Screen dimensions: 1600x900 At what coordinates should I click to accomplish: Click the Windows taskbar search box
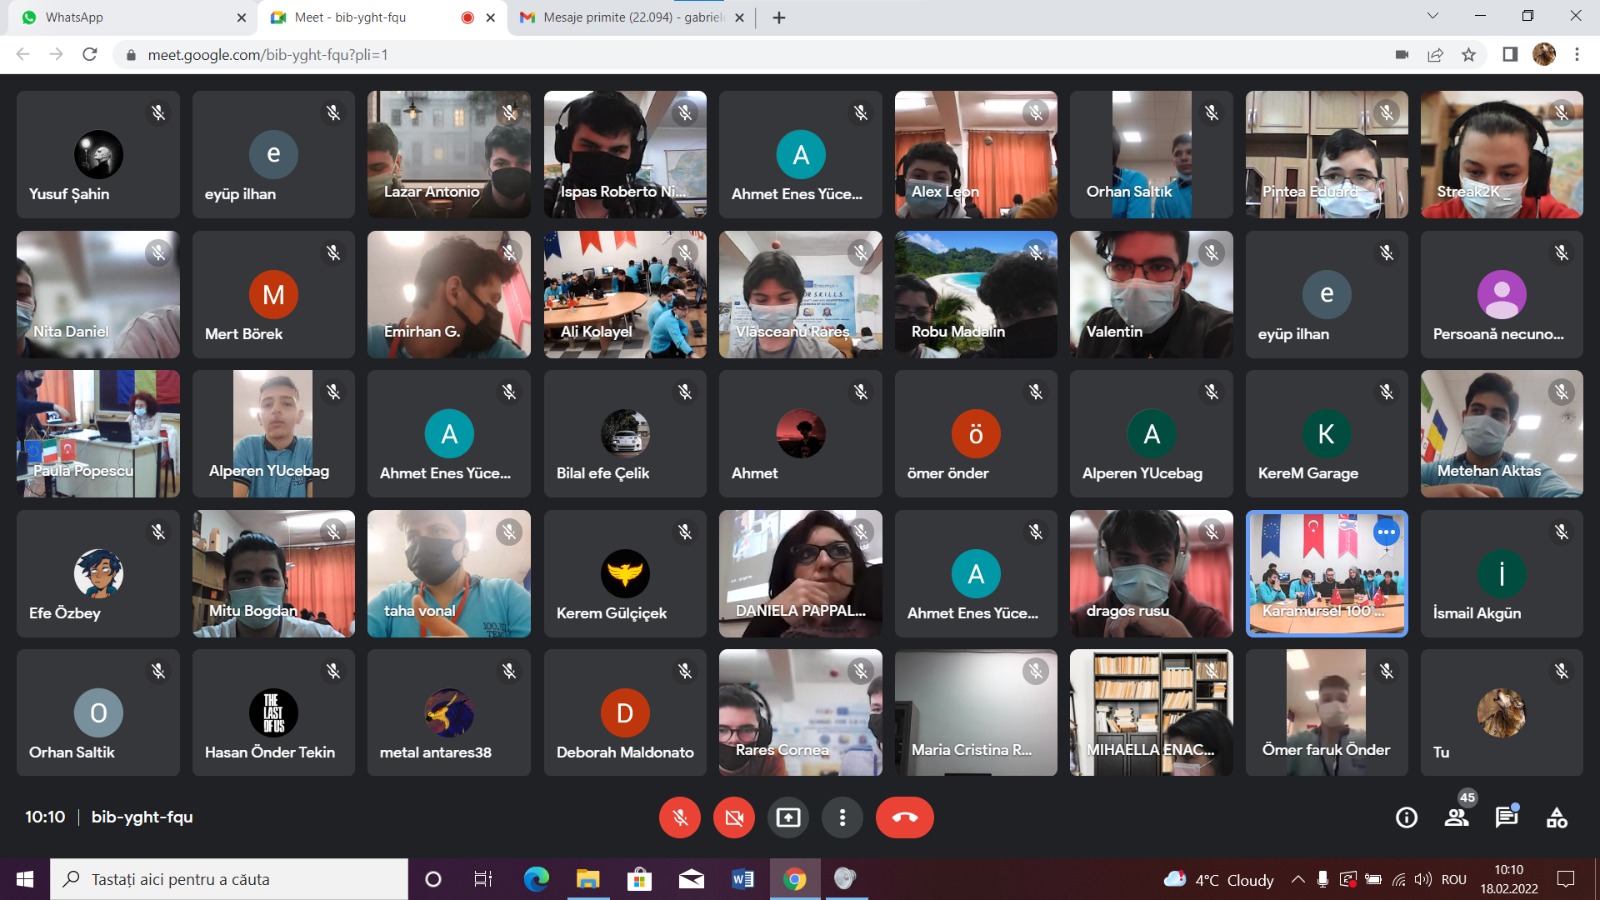[x=230, y=880]
